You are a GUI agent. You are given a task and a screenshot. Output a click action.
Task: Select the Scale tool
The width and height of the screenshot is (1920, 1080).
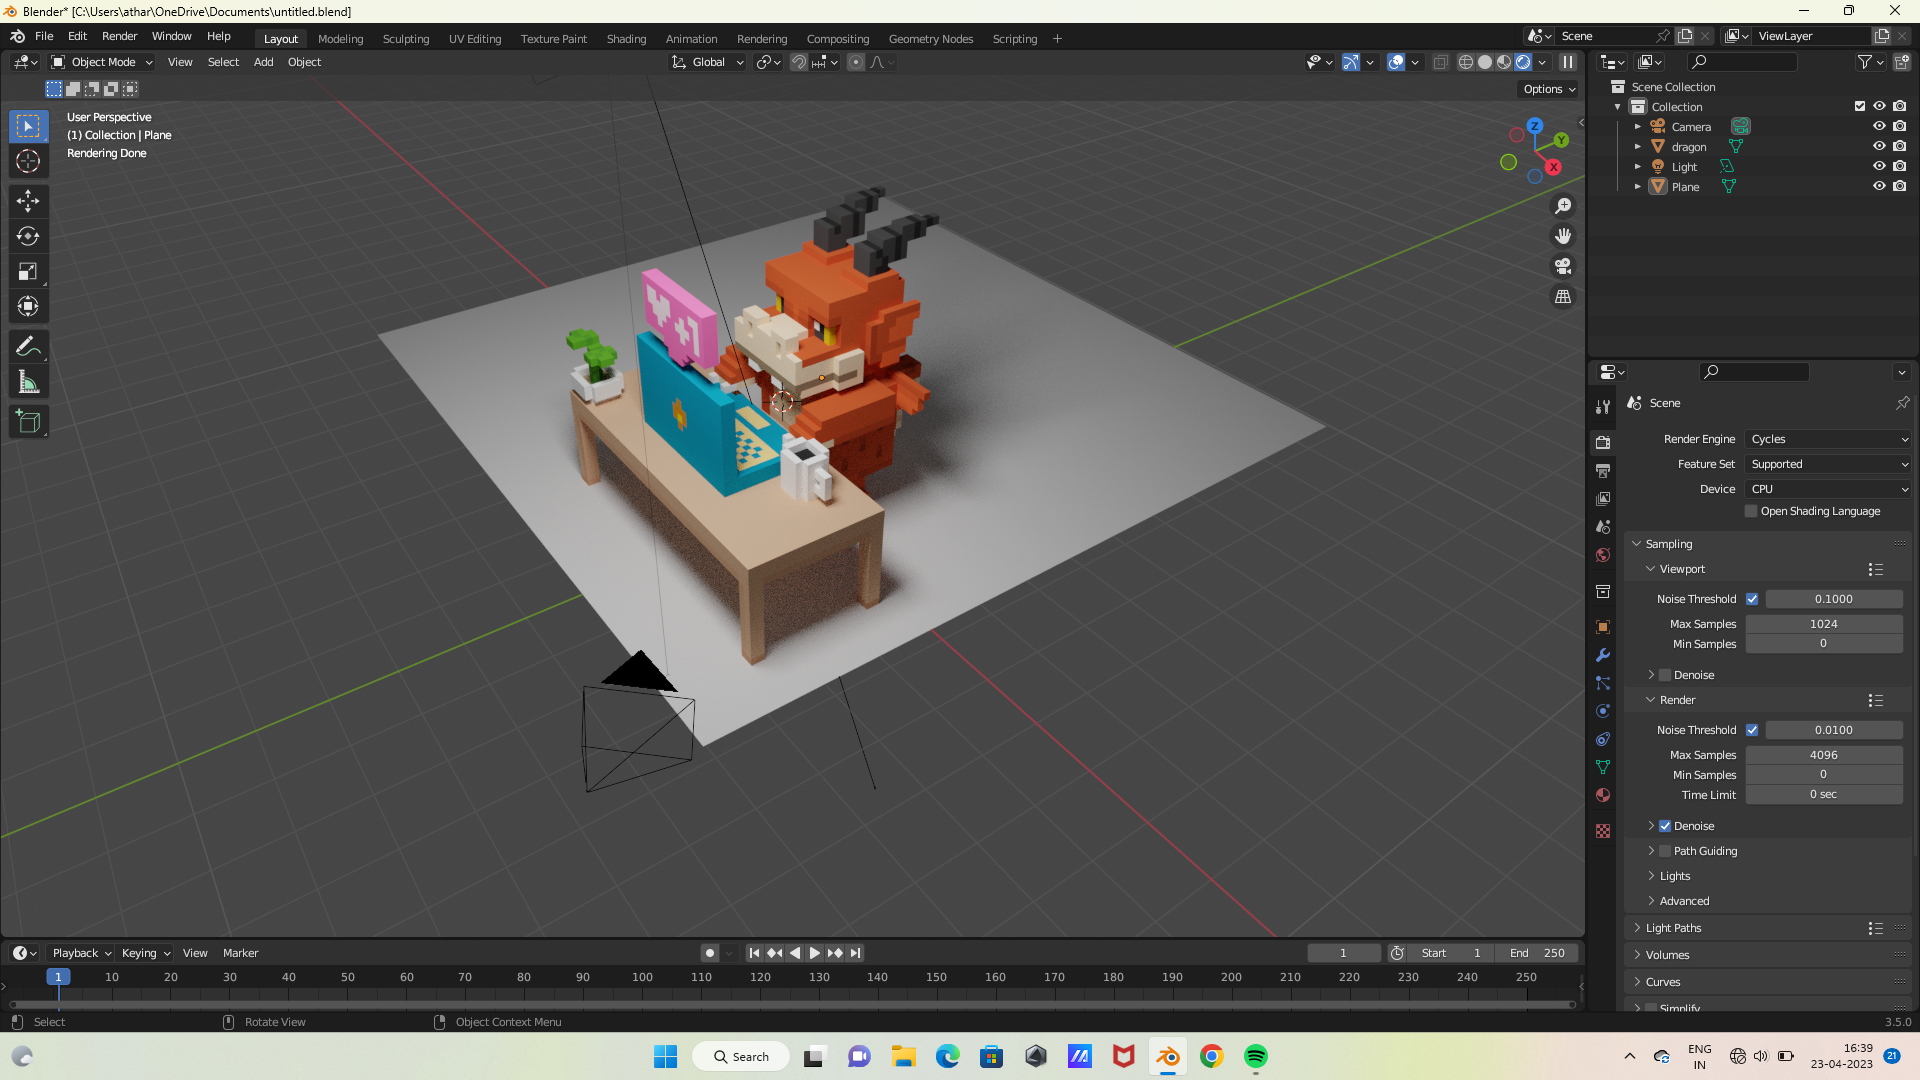(x=28, y=271)
